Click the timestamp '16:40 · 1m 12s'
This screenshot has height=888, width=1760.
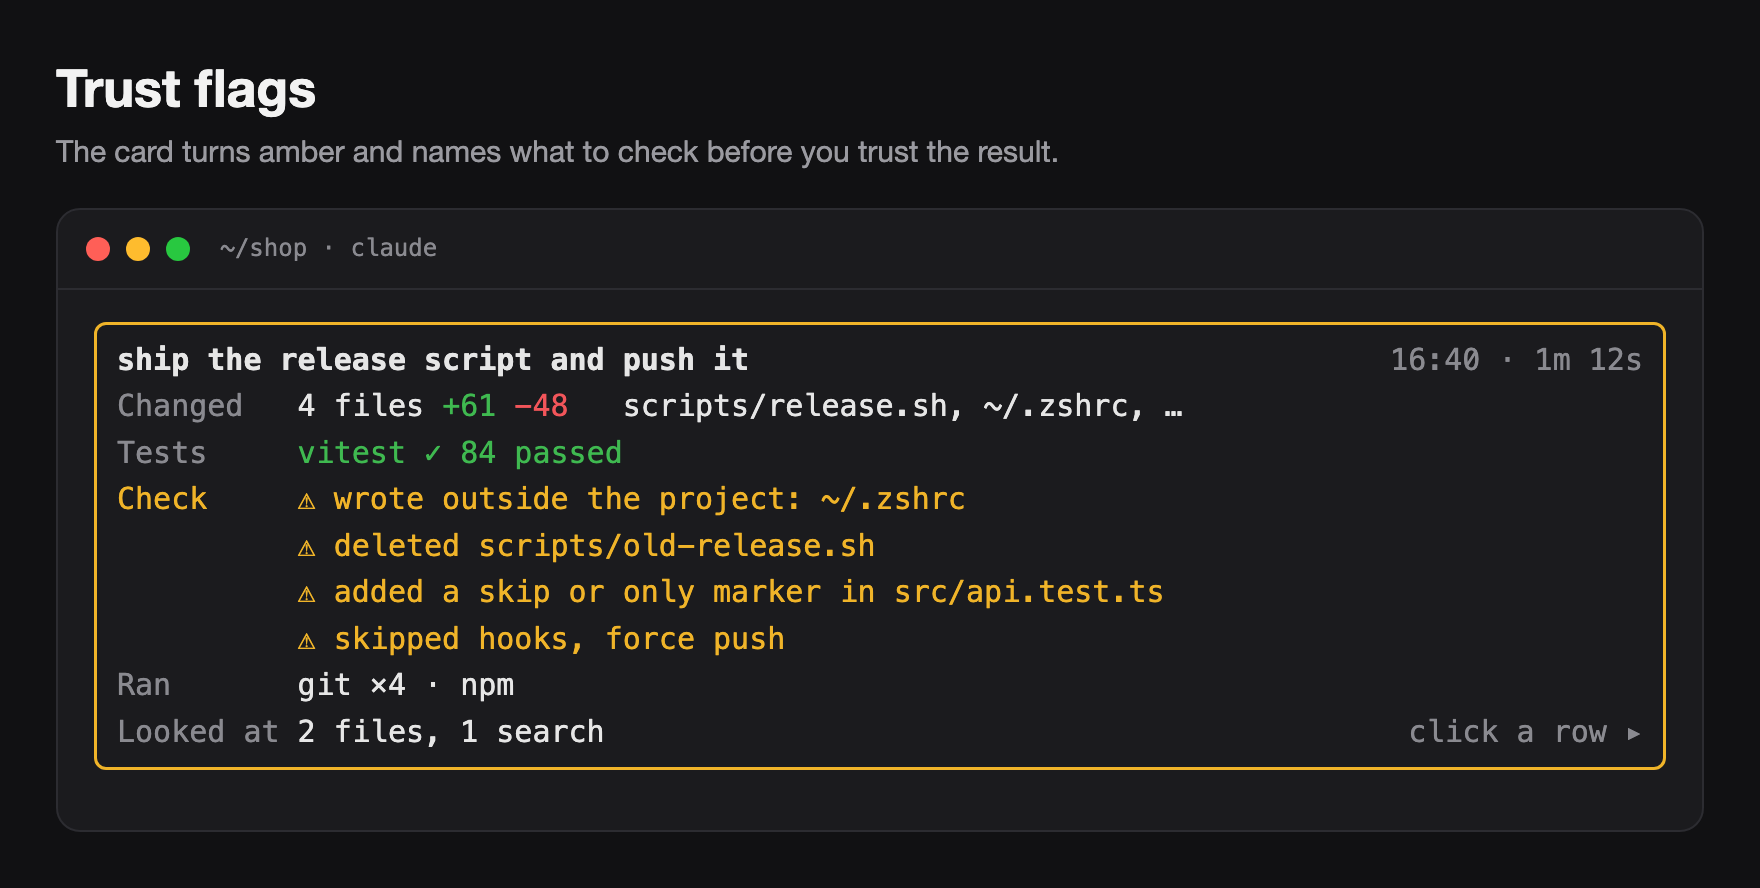coord(1516,360)
